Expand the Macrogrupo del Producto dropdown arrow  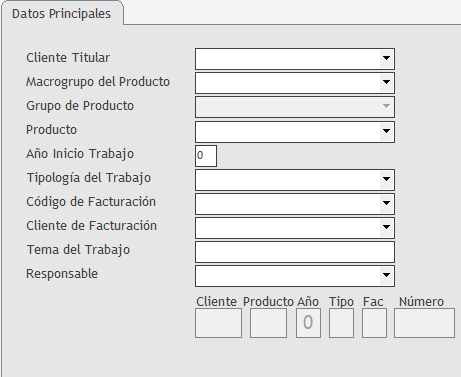coord(386,82)
